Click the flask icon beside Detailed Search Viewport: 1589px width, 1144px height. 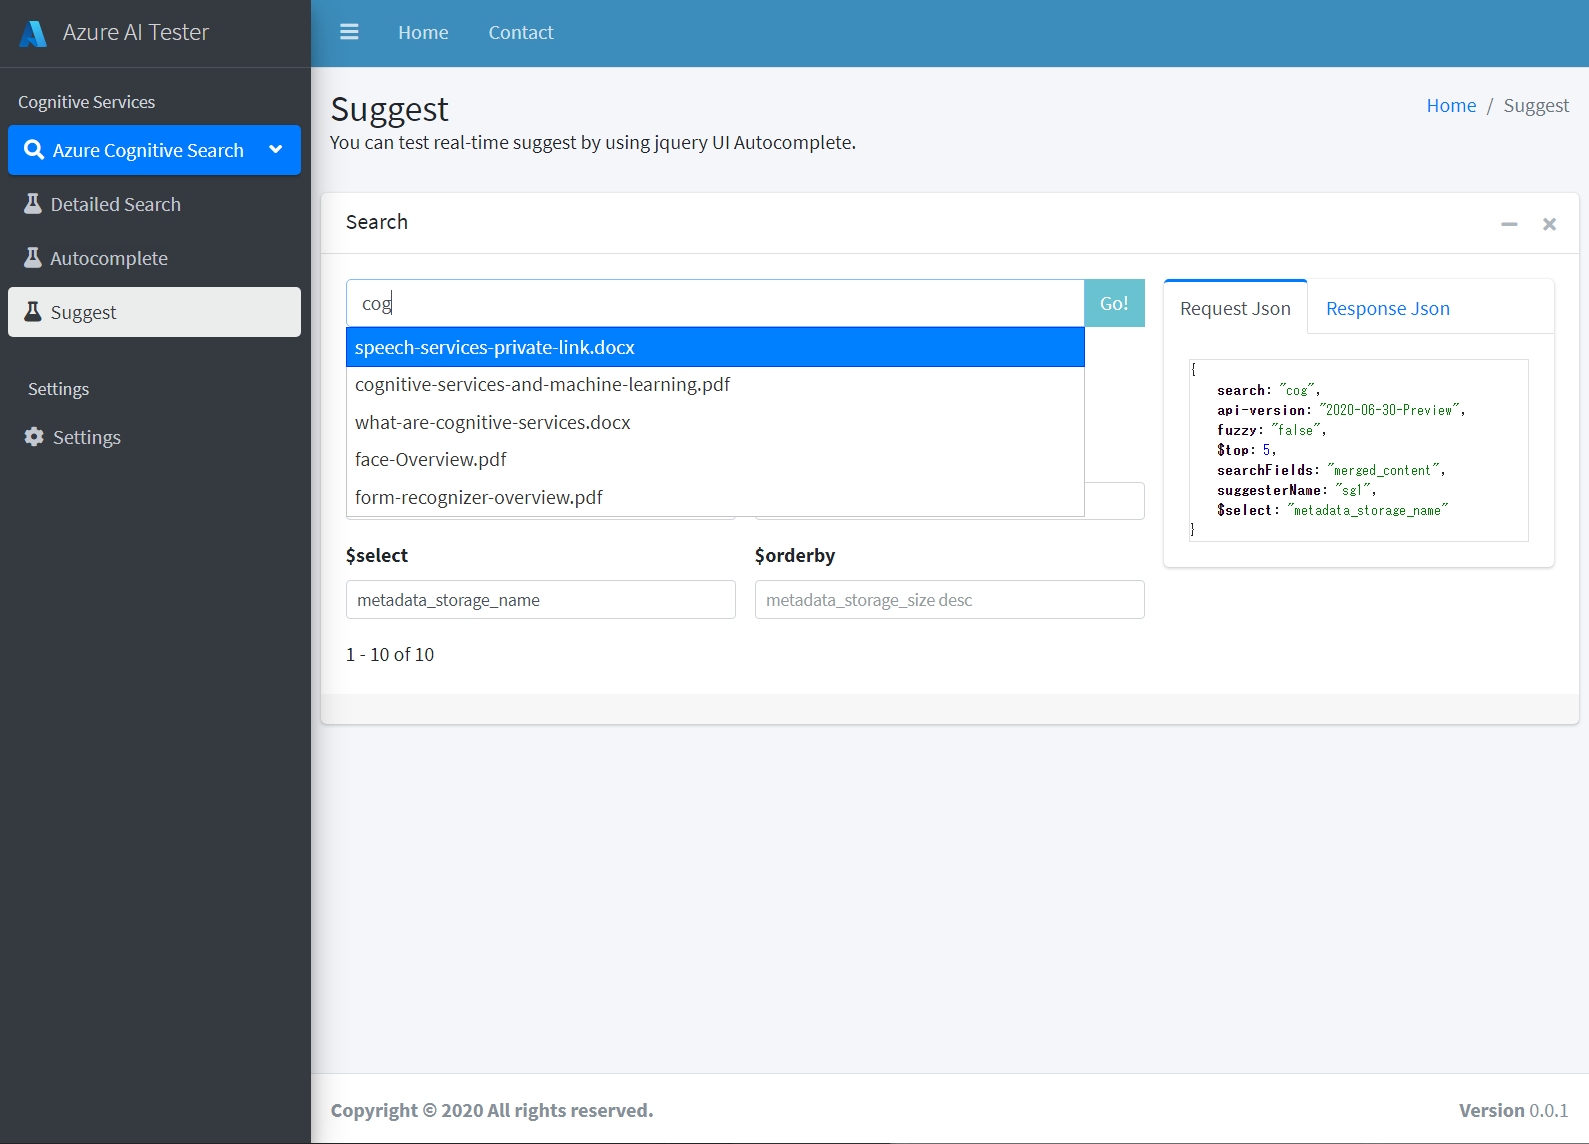point(33,204)
